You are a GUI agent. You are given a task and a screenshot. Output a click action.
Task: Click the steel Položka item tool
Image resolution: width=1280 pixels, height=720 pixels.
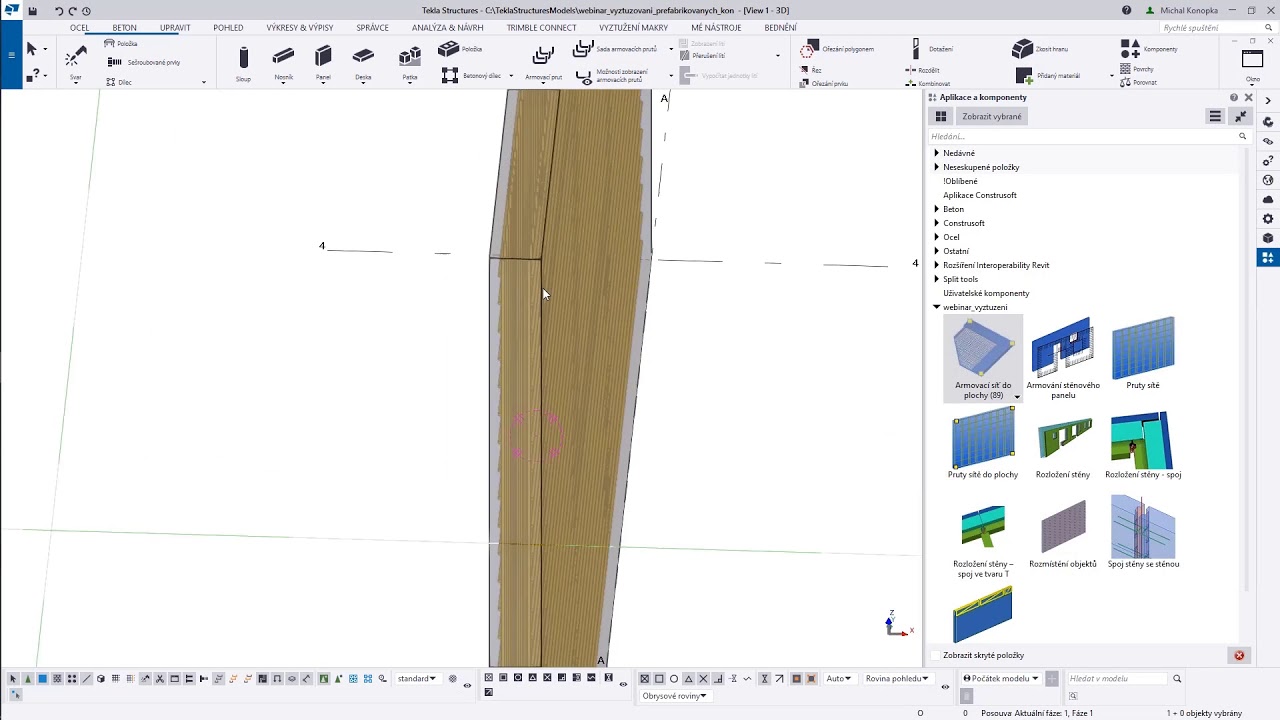click(x=121, y=44)
